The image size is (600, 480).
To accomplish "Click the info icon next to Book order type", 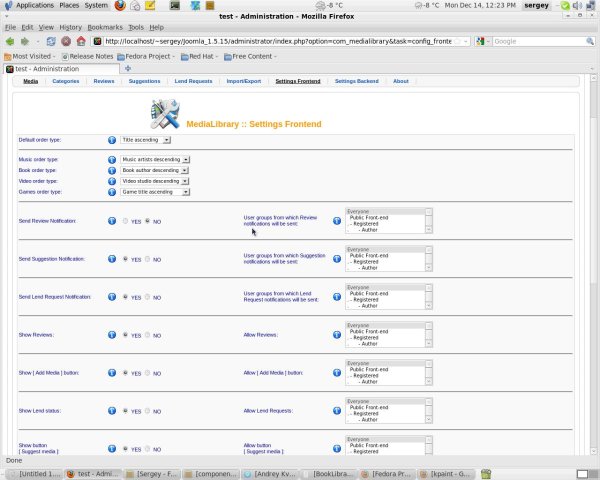I will 112,170.
